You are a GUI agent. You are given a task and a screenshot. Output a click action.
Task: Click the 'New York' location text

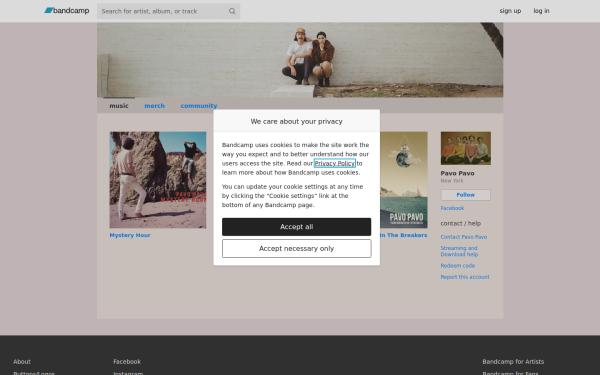click(x=452, y=181)
